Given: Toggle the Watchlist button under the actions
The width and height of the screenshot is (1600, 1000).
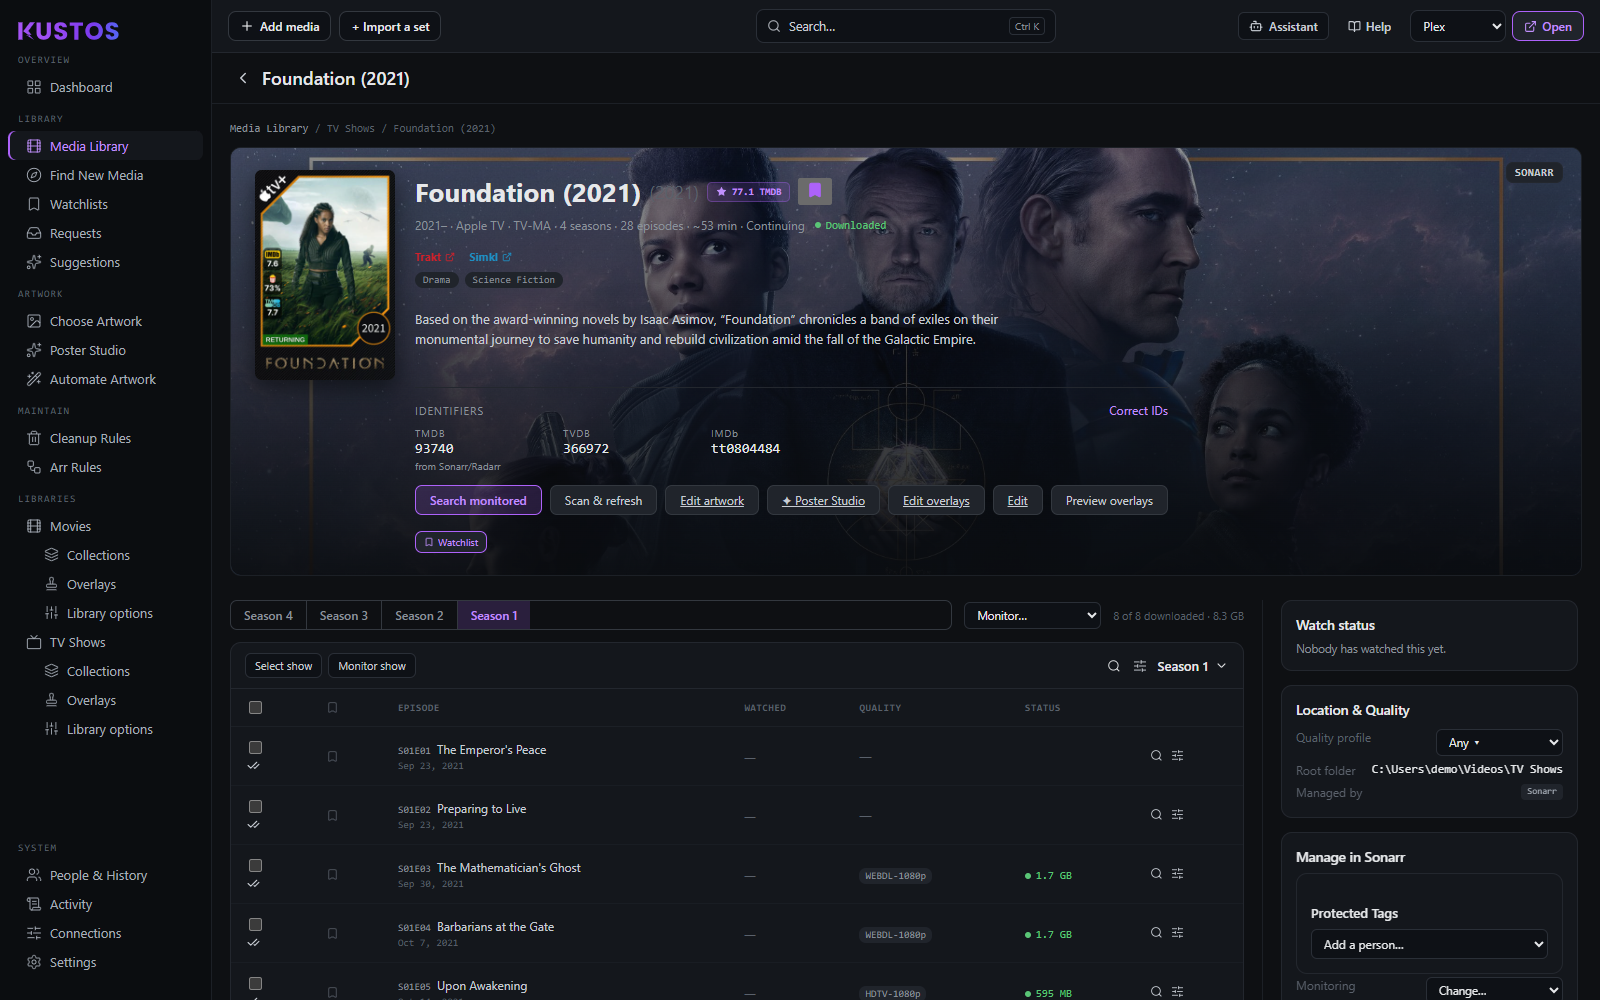Looking at the screenshot, I should [451, 542].
